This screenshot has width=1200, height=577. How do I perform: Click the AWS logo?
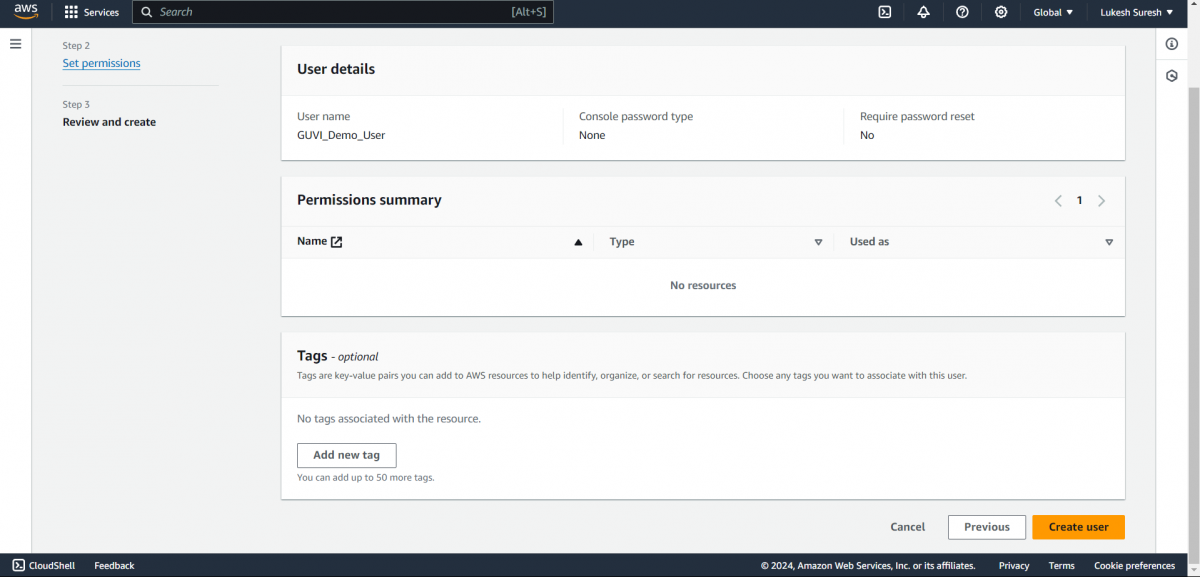(25, 11)
